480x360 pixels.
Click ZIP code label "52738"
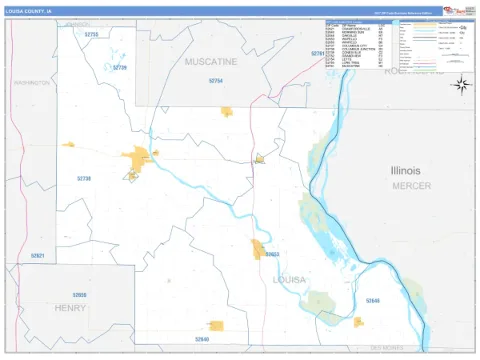[x=84, y=179]
